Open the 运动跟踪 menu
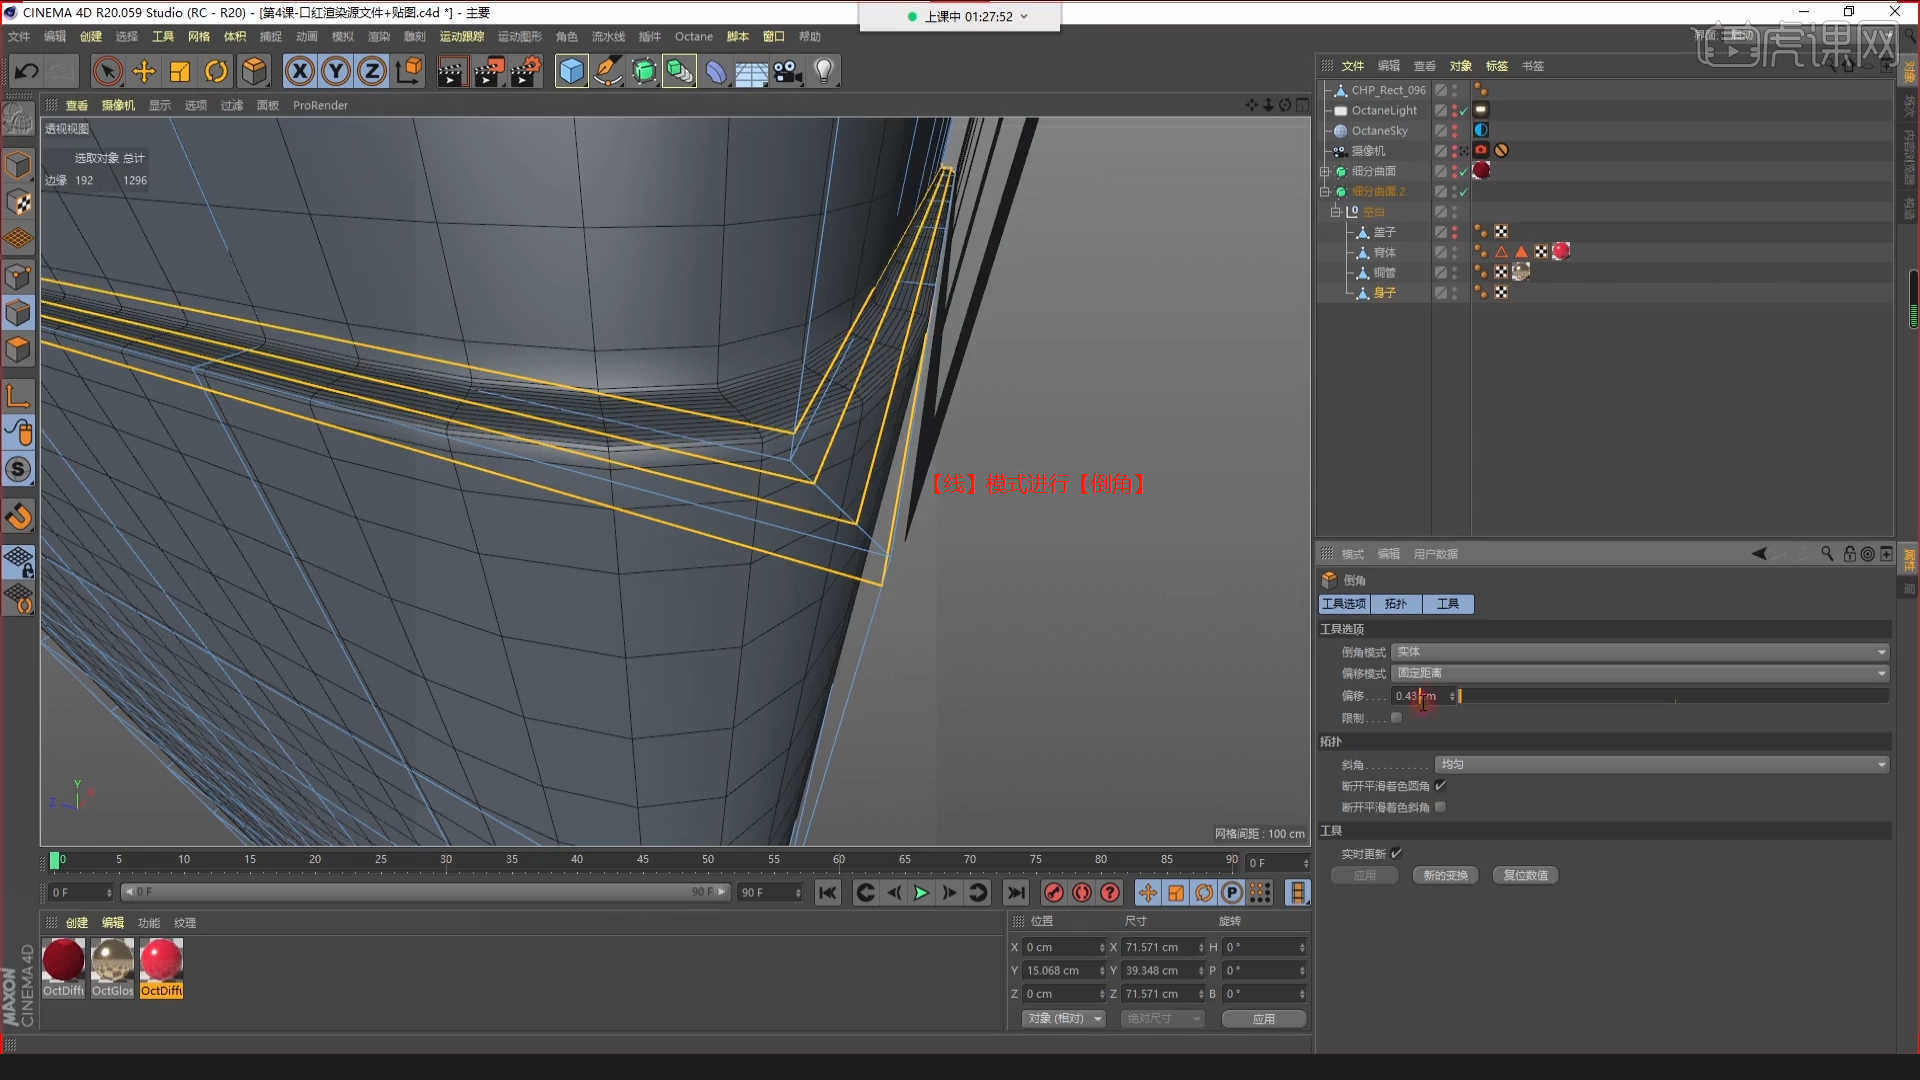 462,37
